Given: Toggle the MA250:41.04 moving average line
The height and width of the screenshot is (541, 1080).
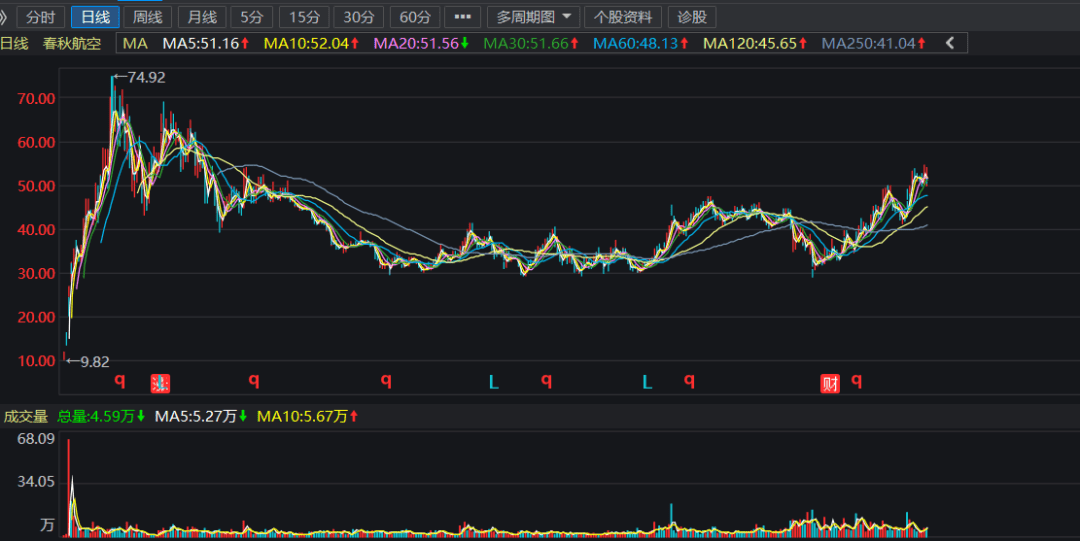Looking at the screenshot, I should coord(873,43).
